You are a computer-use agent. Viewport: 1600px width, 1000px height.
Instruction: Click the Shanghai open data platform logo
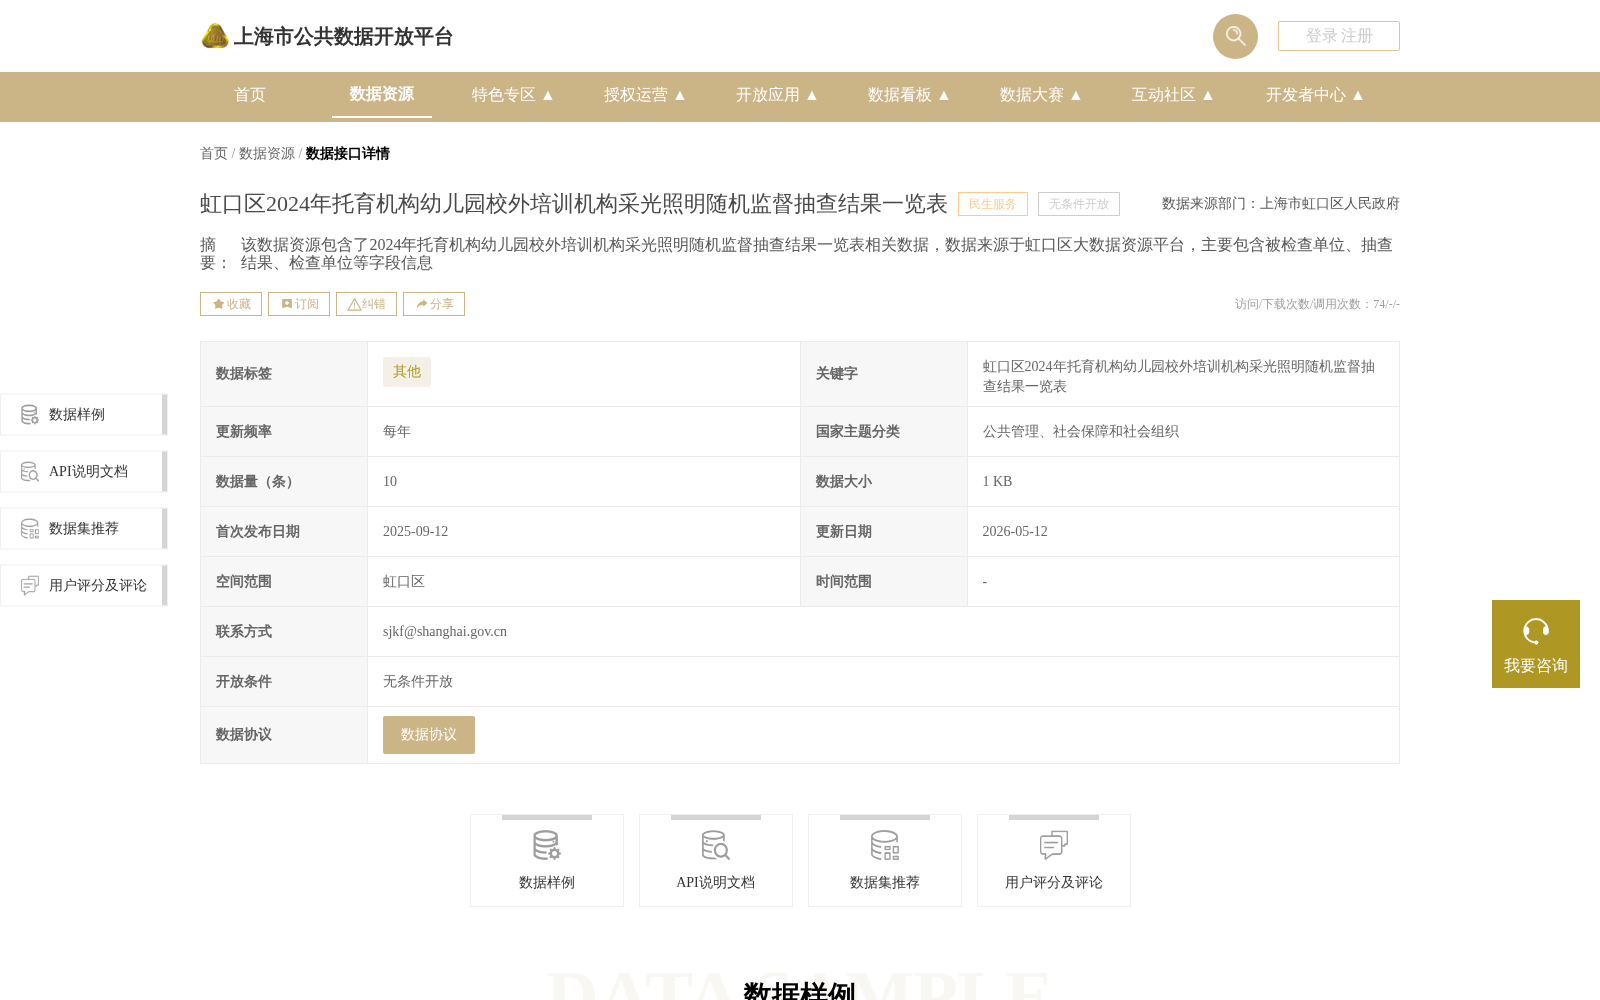pyautogui.click(x=327, y=37)
